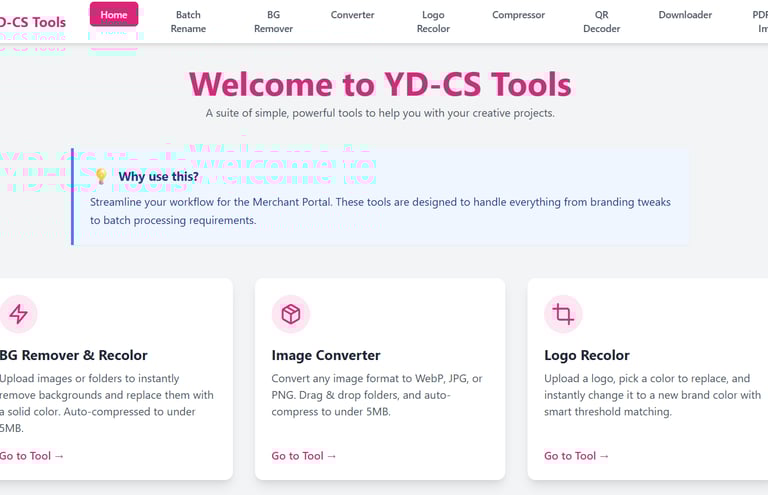Open the Logo Recolor nav item

point(433,22)
